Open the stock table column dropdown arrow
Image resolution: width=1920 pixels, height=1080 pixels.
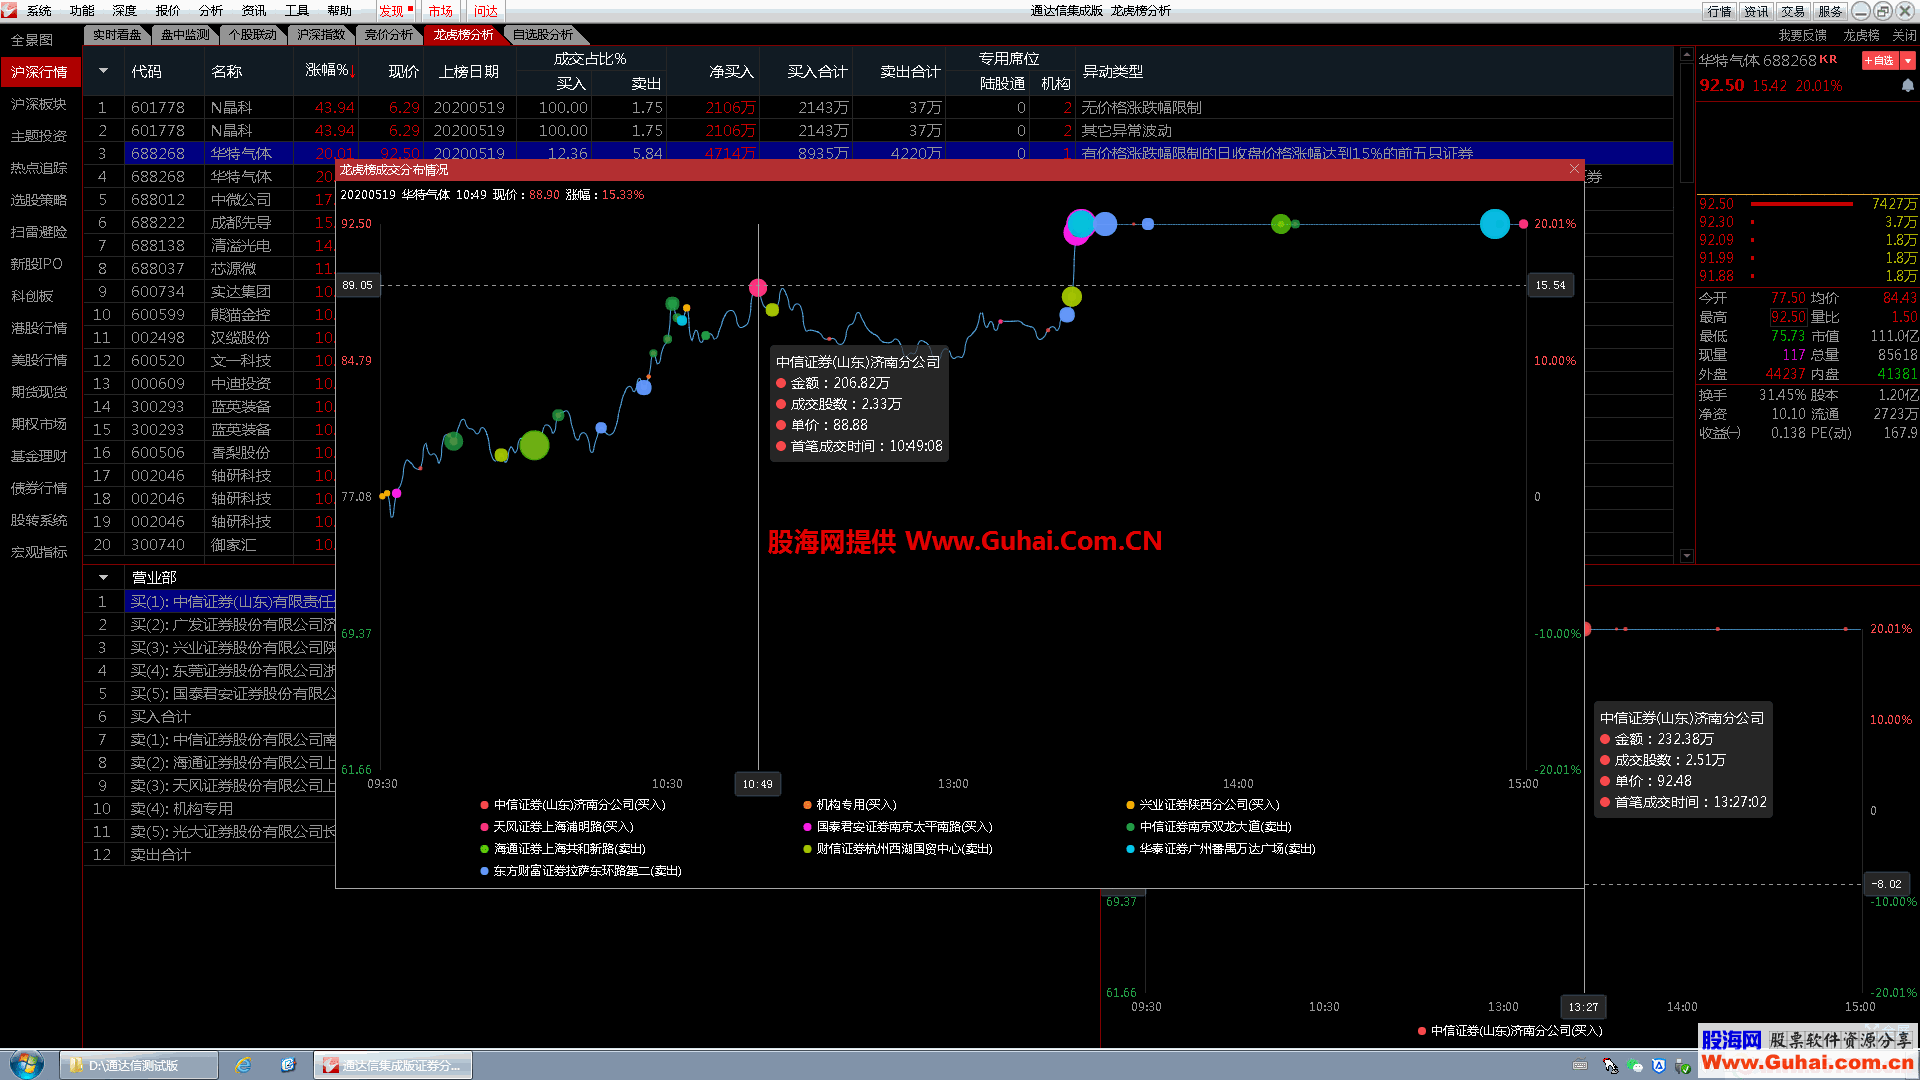[x=103, y=71]
